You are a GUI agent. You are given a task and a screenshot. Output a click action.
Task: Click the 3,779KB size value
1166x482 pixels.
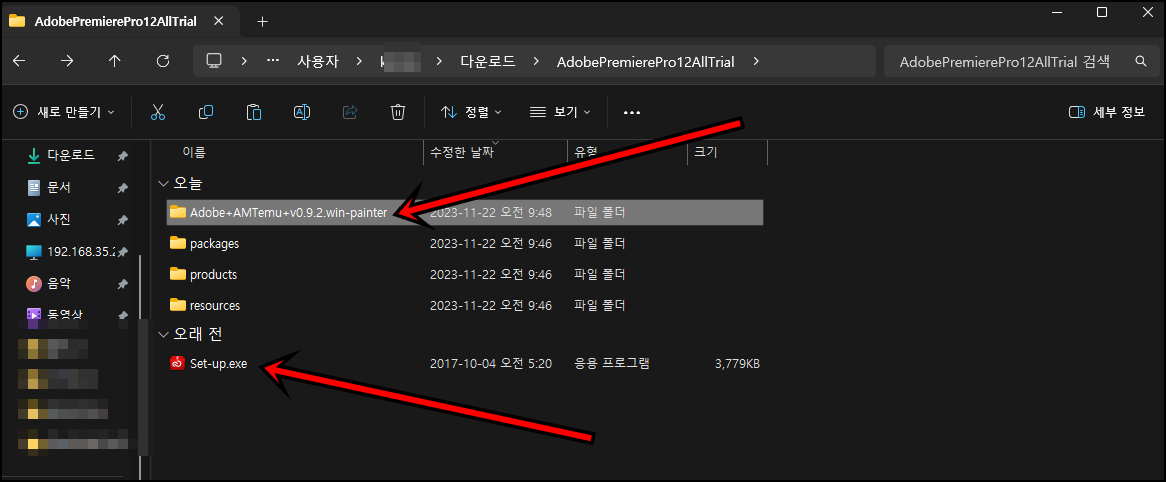click(x=737, y=364)
